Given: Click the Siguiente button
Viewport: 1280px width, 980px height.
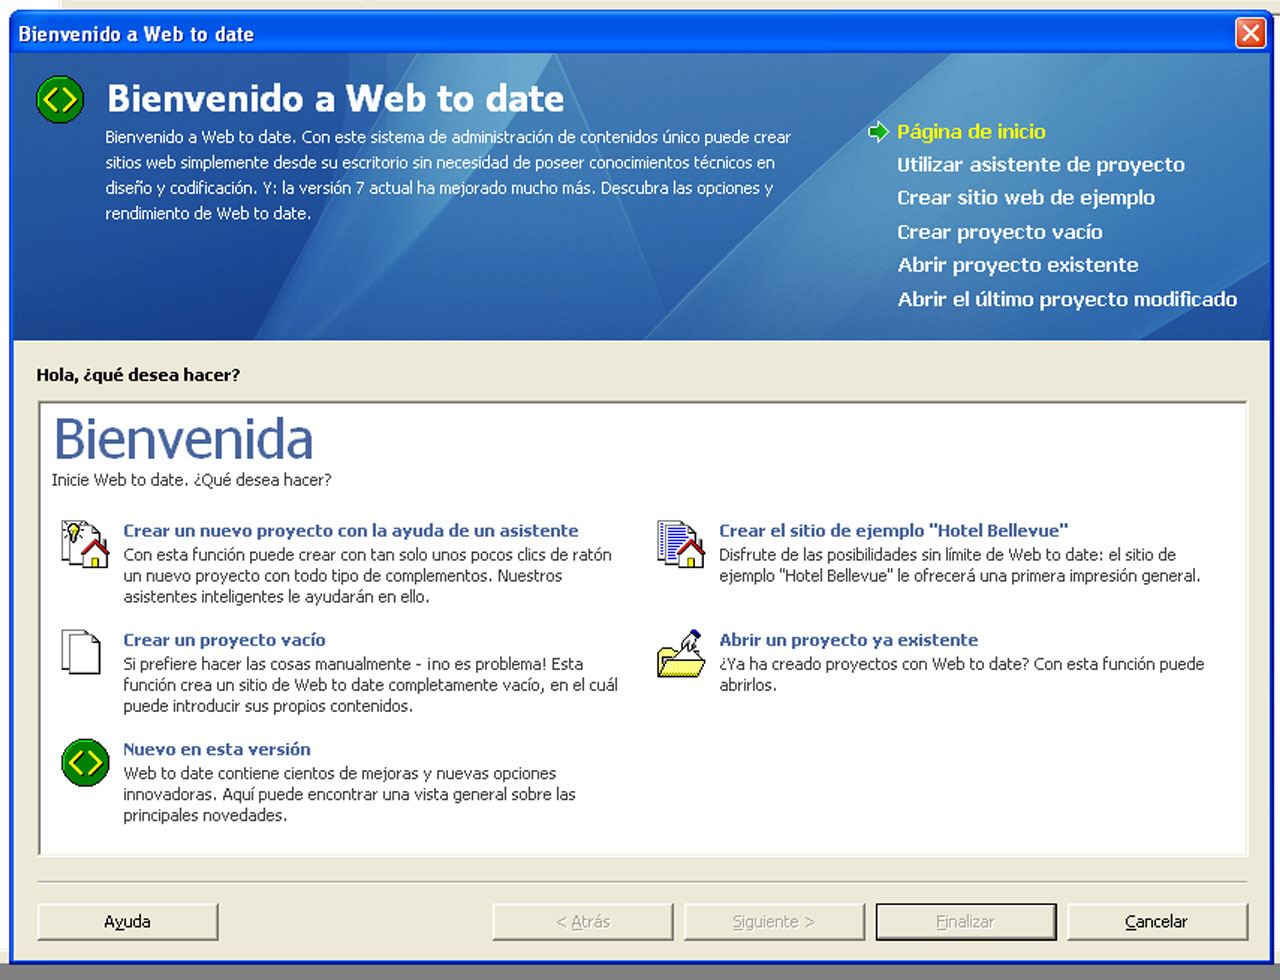Looking at the screenshot, I should [774, 922].
